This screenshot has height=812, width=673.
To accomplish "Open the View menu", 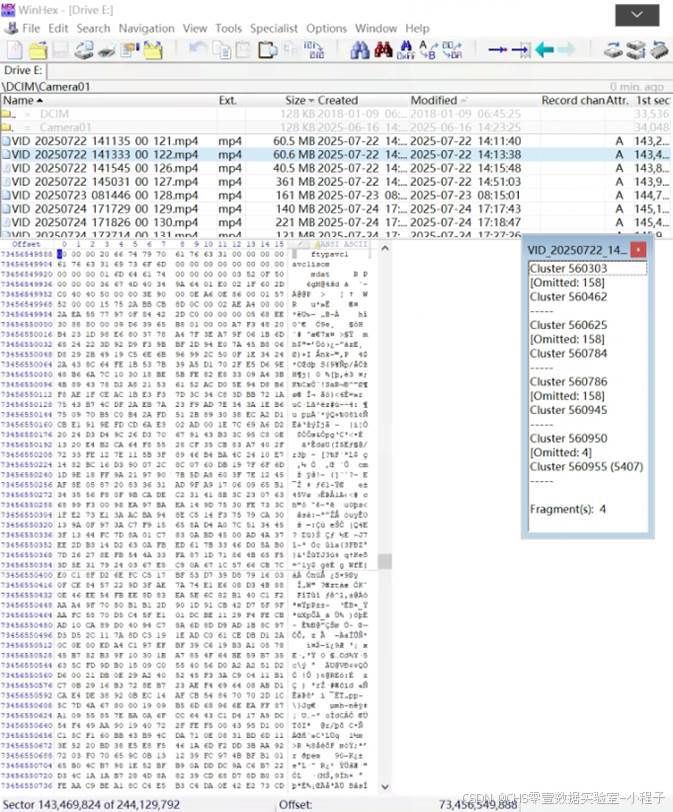I will (x=195, y=28).
